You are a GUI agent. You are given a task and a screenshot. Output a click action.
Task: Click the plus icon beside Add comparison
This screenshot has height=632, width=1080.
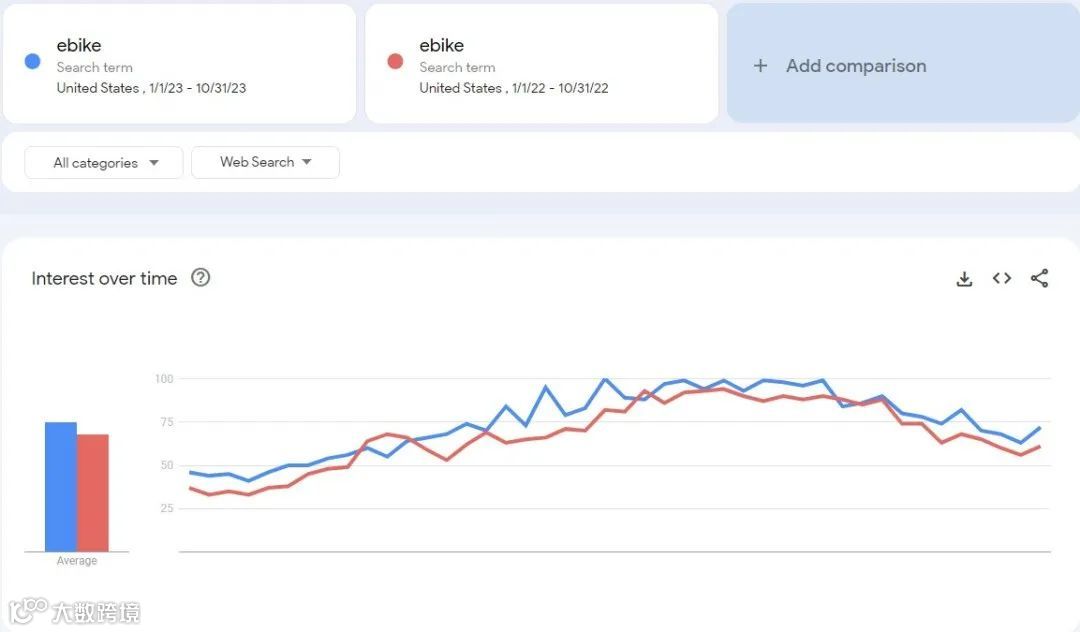point(760,65)
